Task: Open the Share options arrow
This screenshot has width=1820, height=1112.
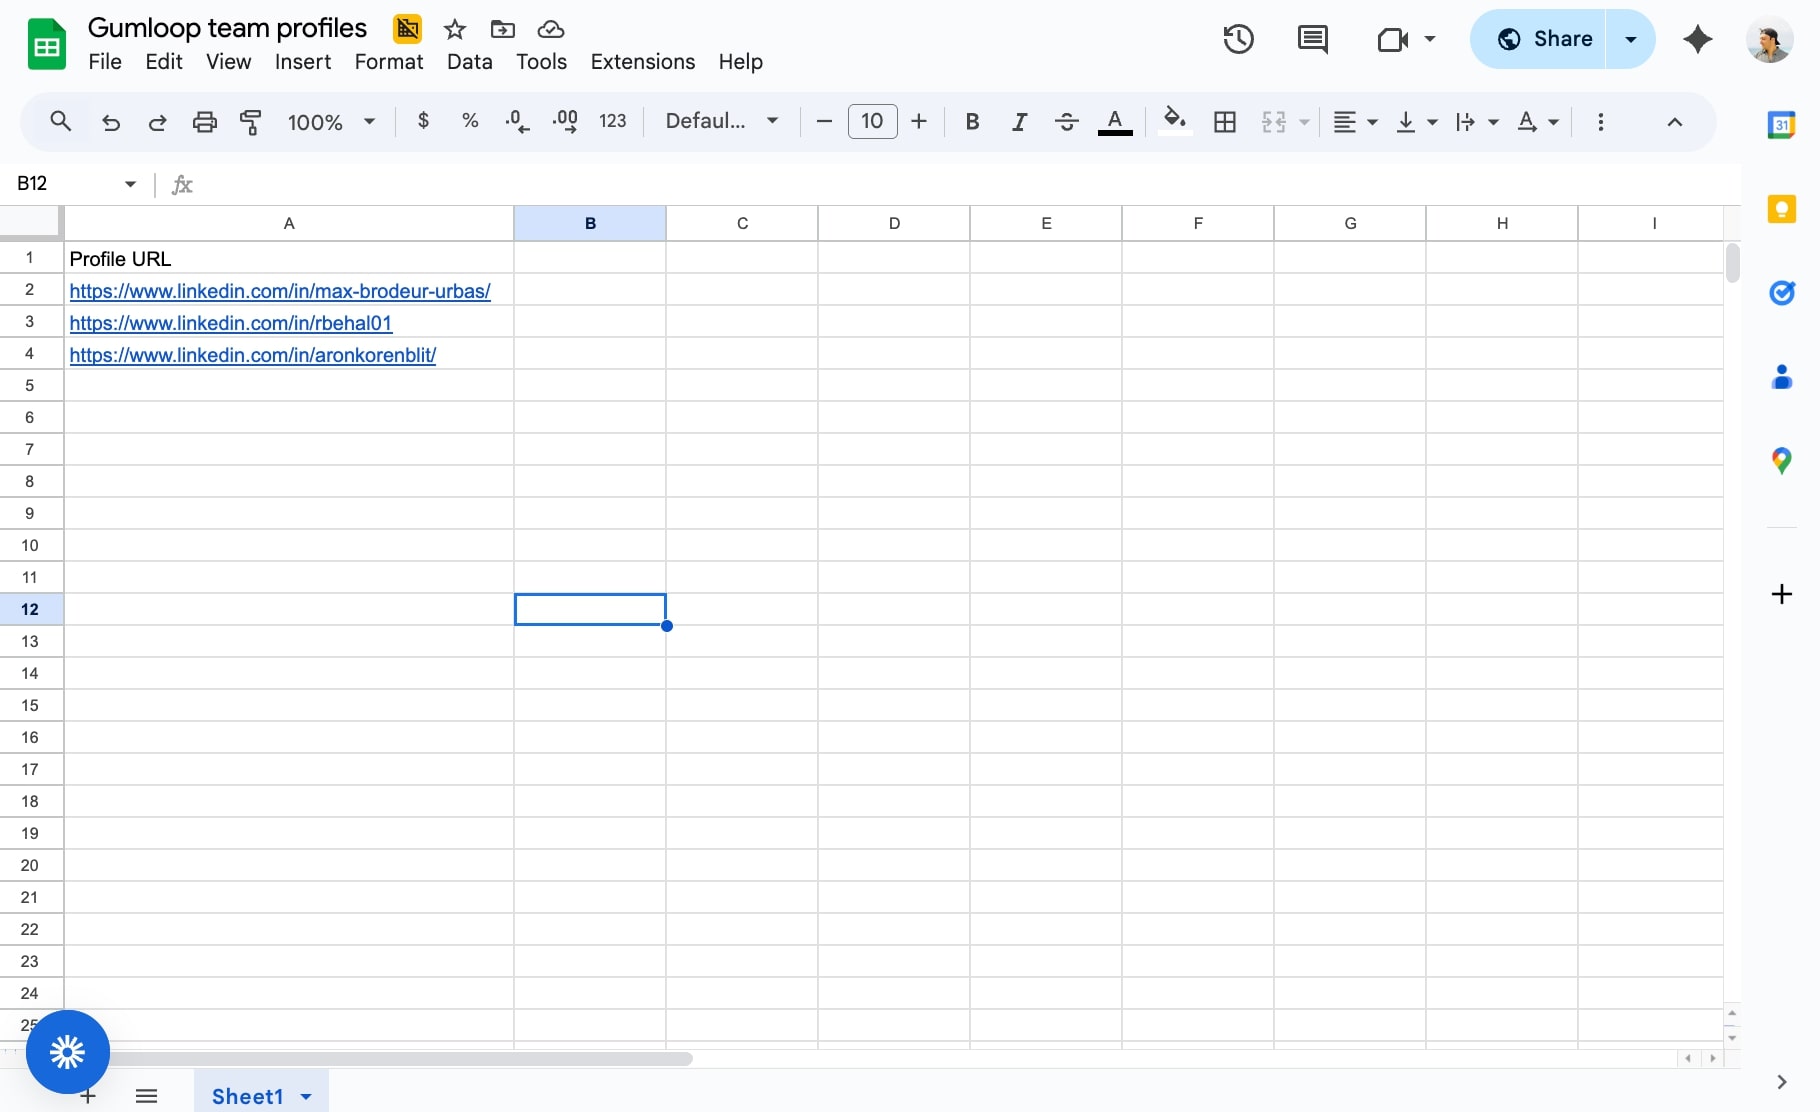Action: click(1631, 39)
